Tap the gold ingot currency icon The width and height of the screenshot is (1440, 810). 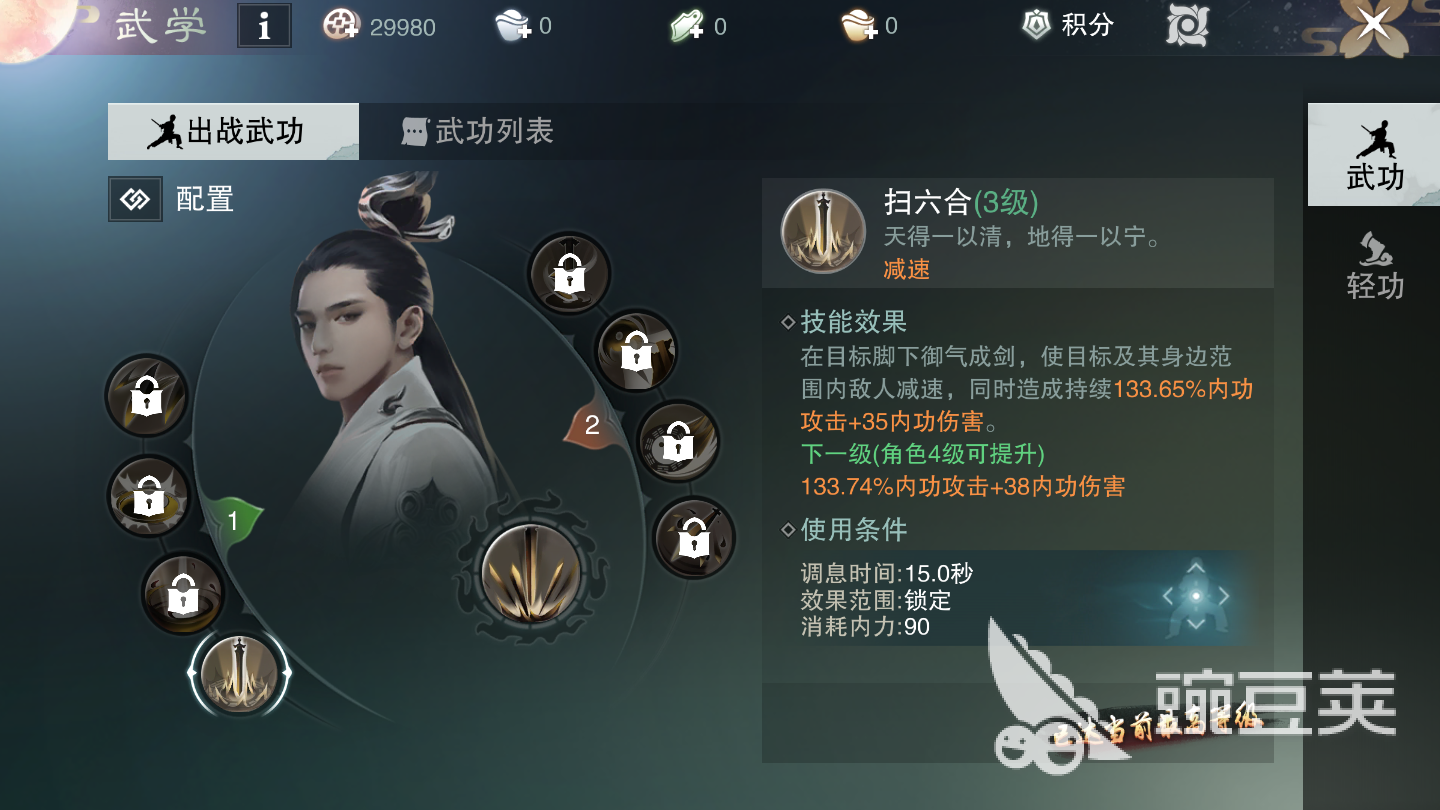(x=859, y=26)
